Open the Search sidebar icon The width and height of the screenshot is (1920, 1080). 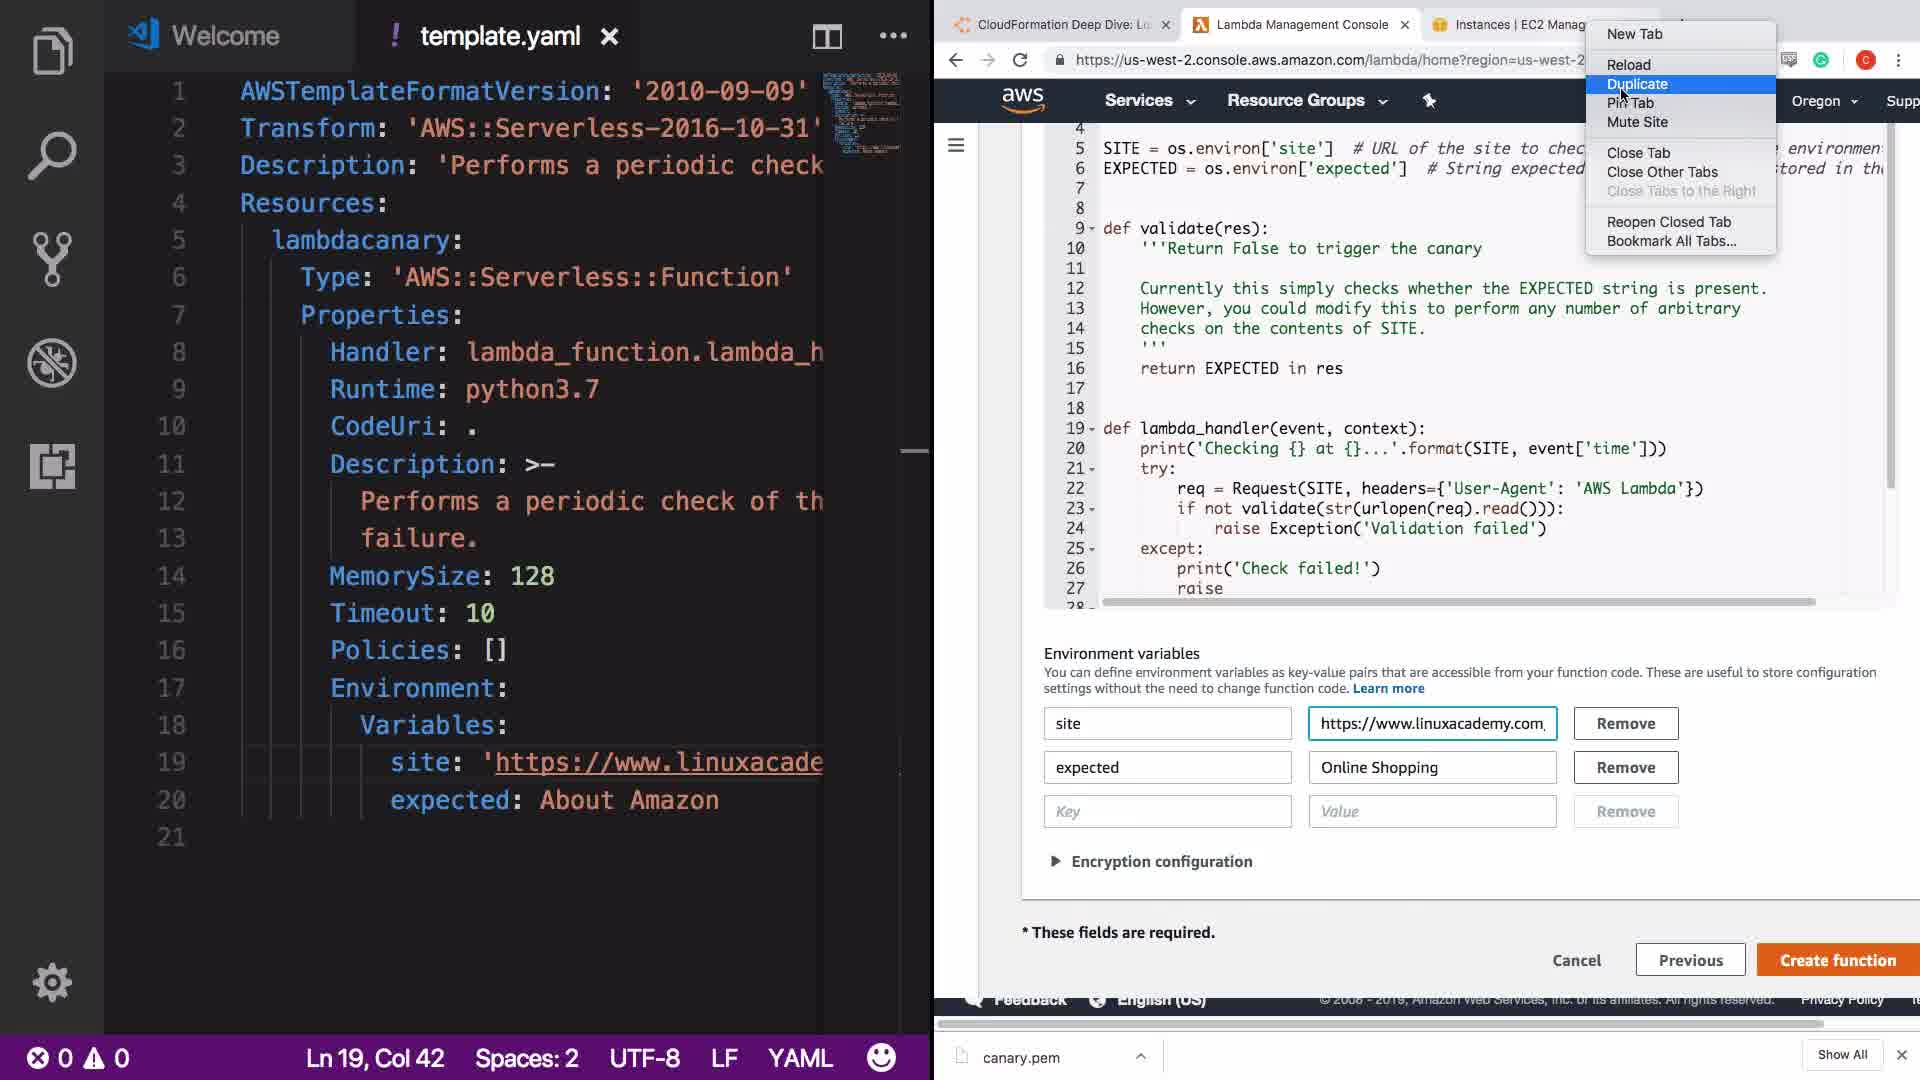click(52, 156)
